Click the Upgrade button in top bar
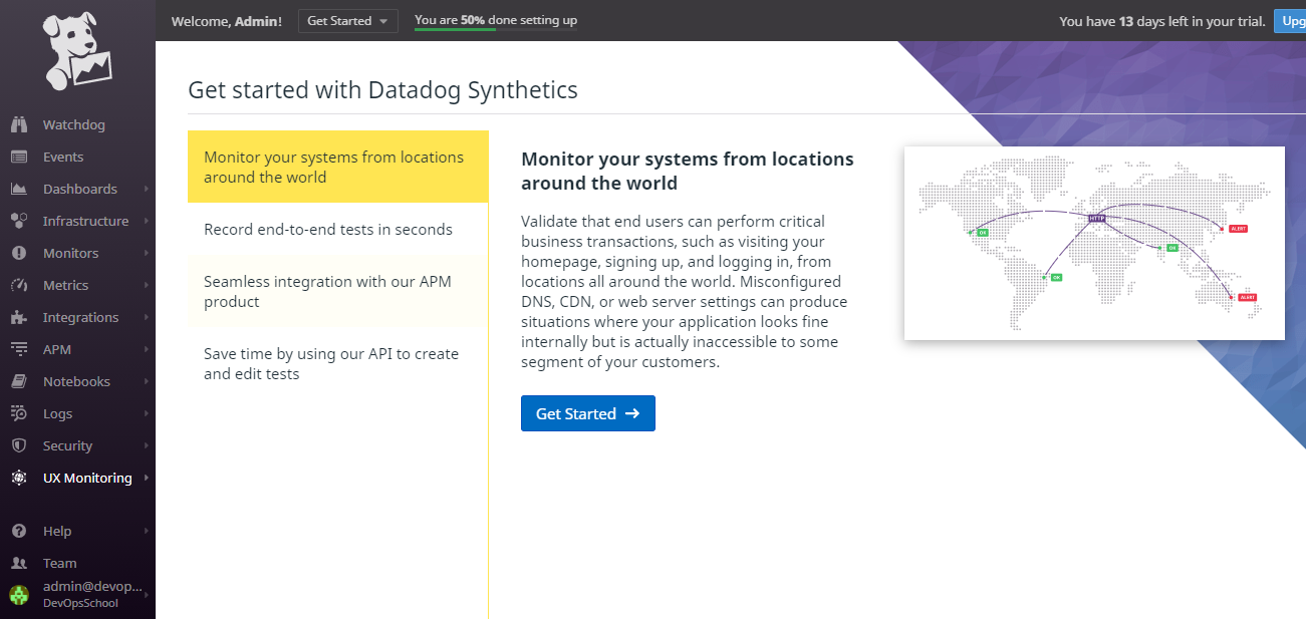This screenshot has height=619, width=1306. (x=1289, y=21)
